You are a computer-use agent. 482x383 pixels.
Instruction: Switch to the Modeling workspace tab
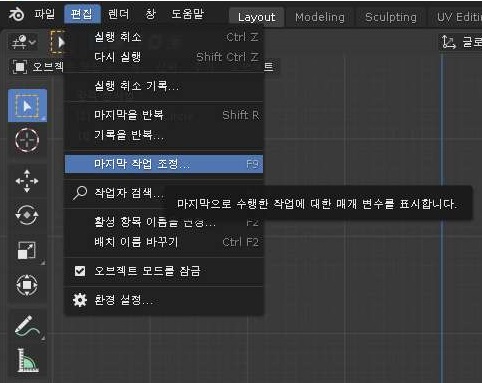point(320,17)
